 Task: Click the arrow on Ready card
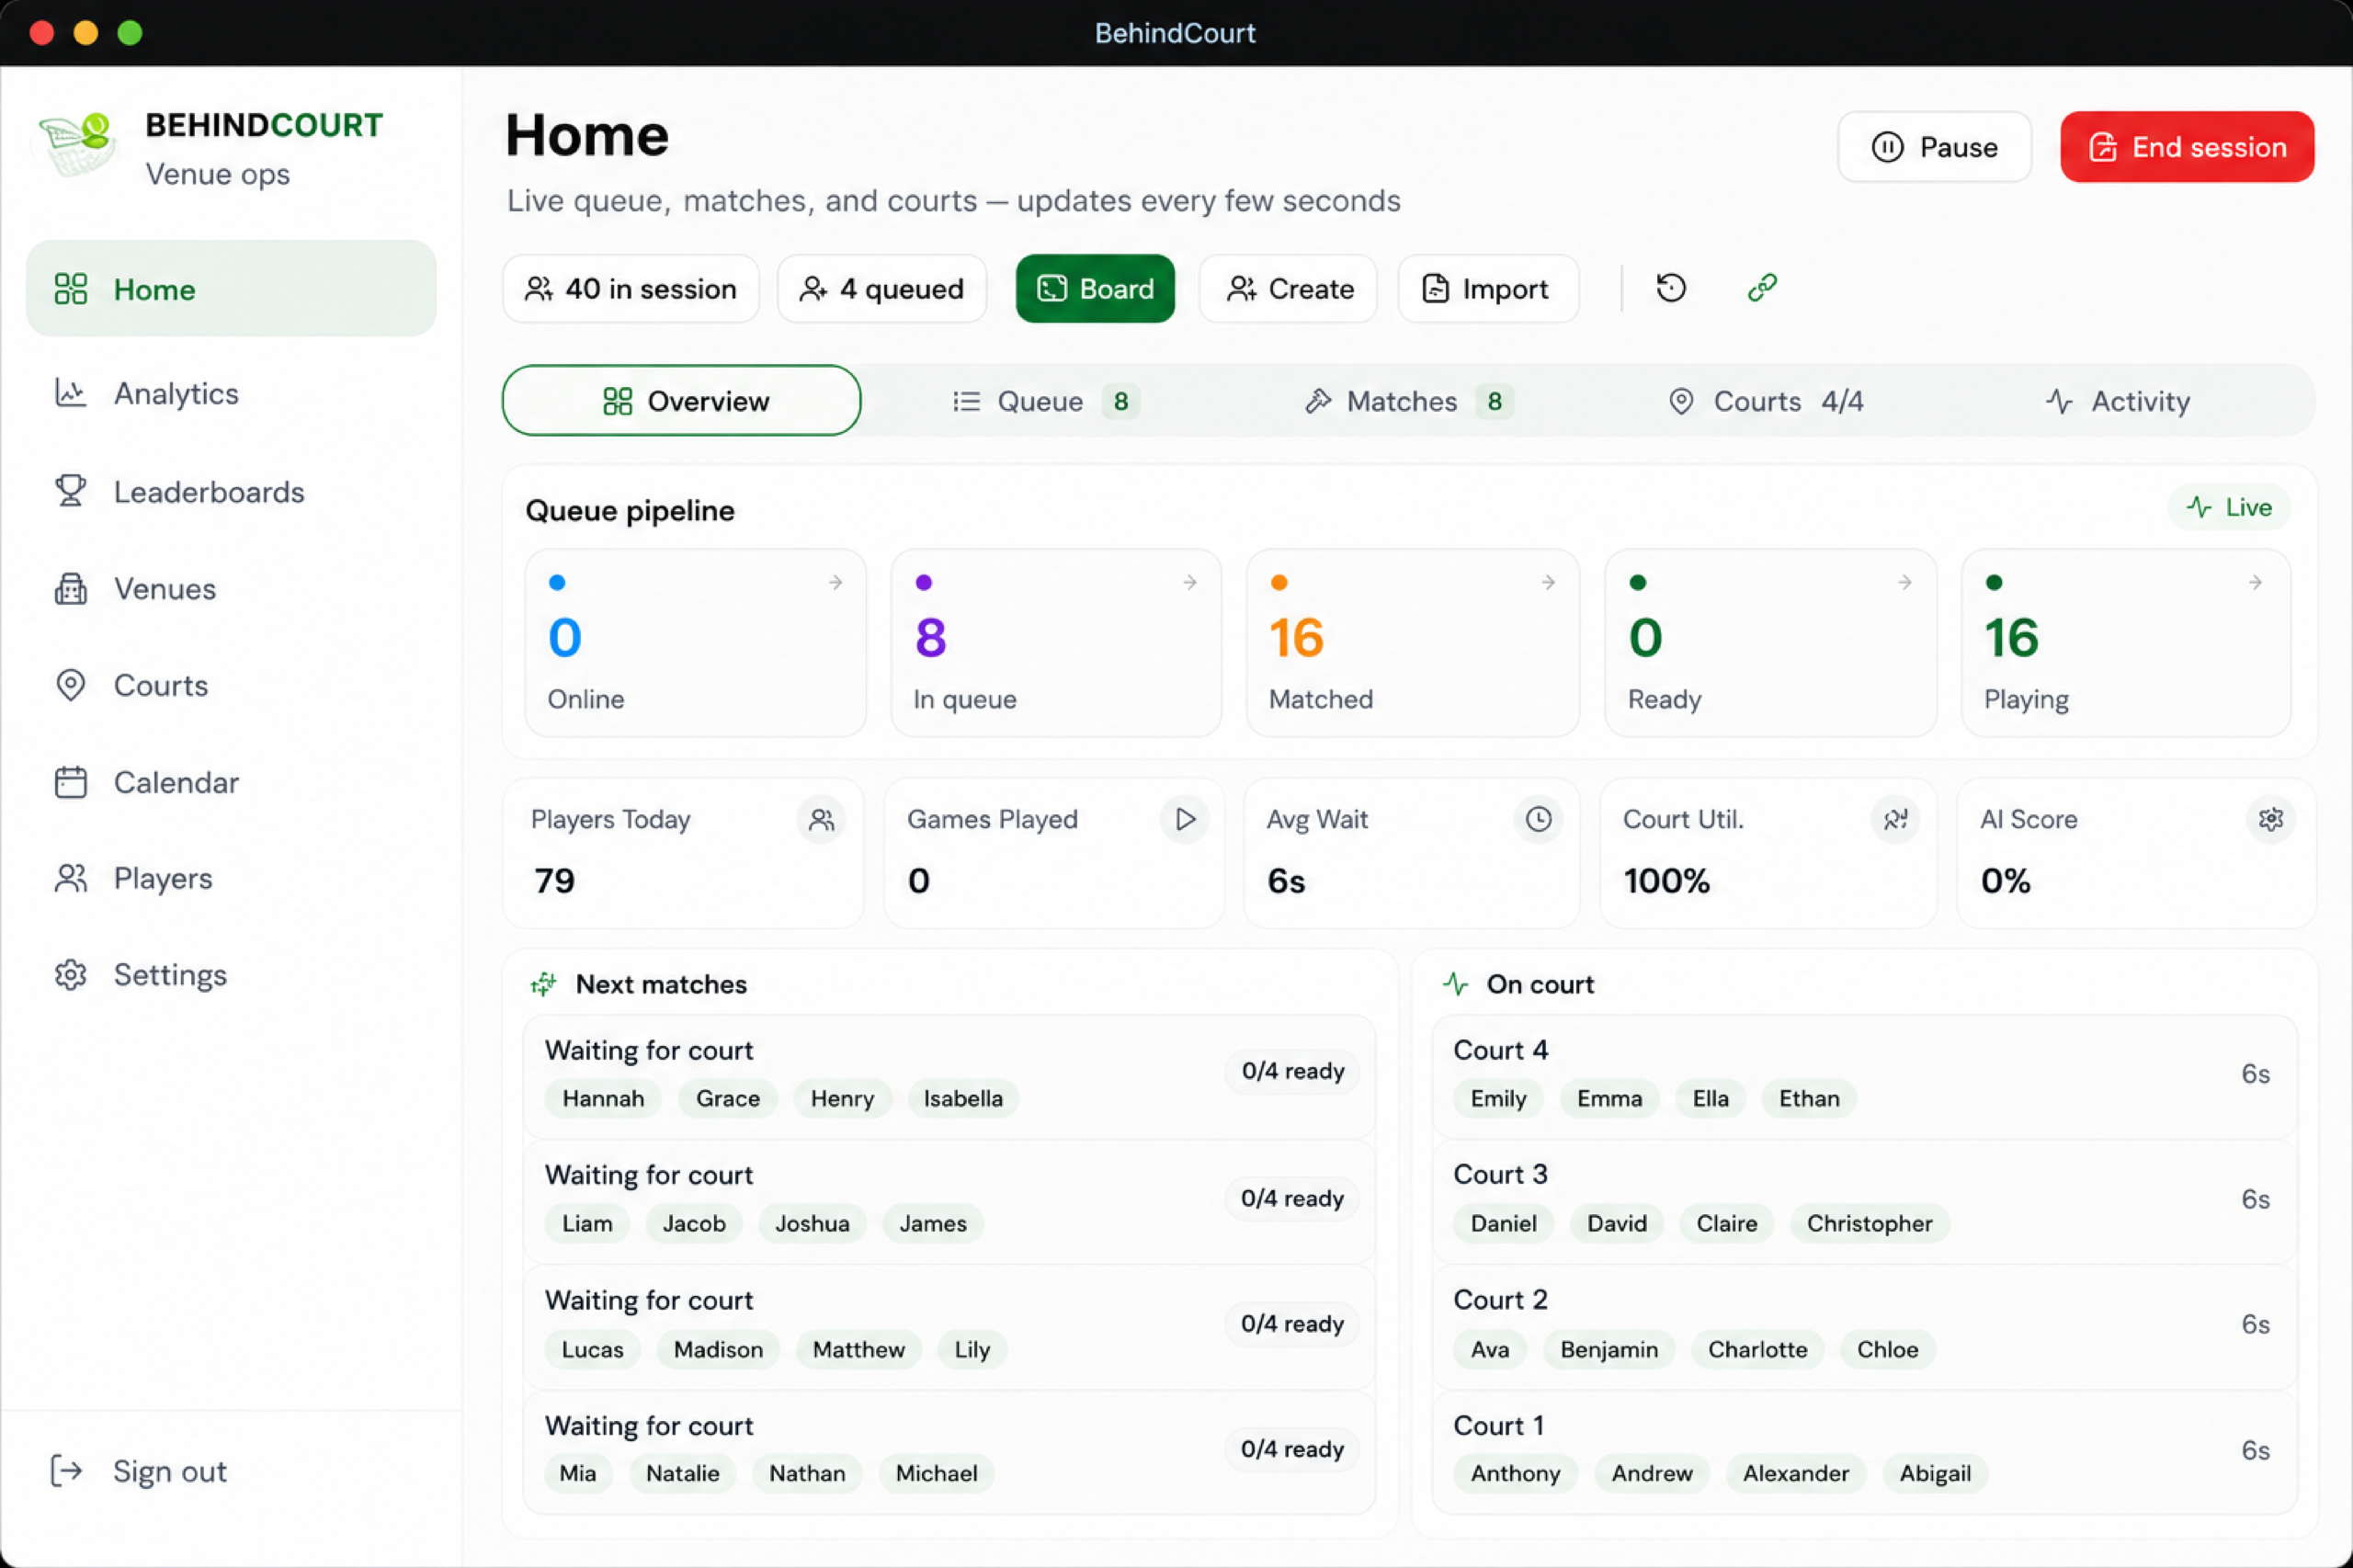(1905, 582)
